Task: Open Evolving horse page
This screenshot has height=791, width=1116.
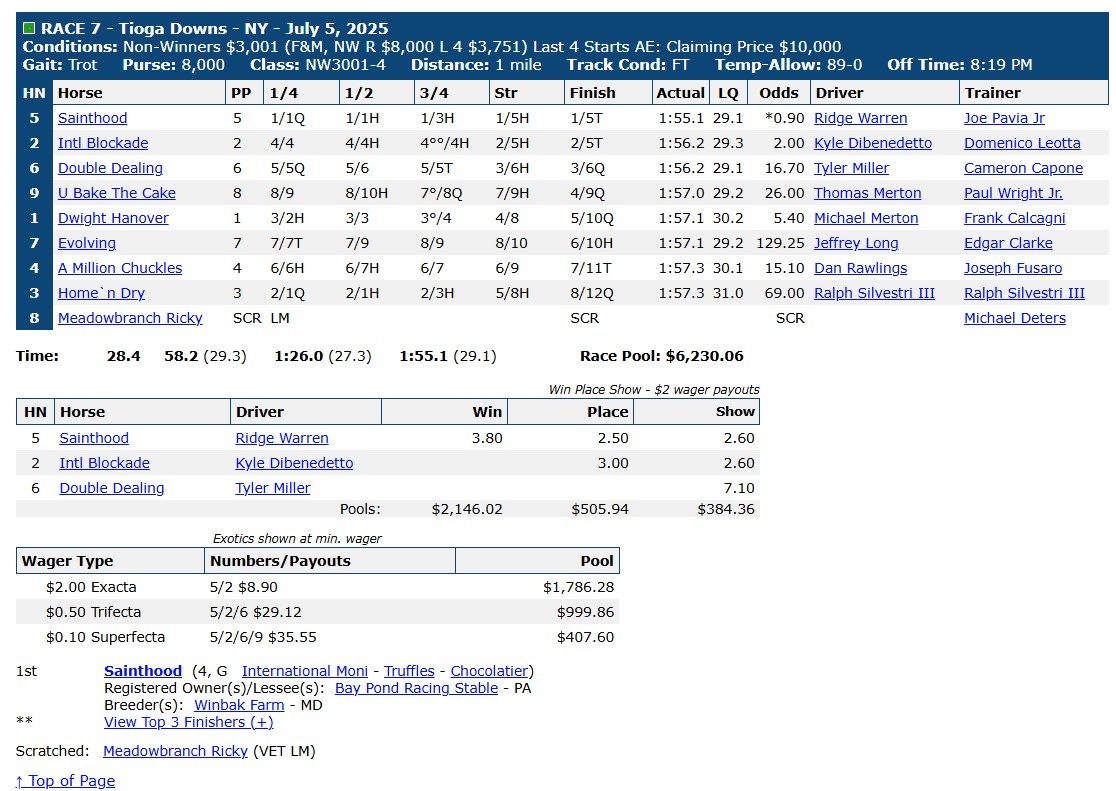Action: (x=87, y=243)
